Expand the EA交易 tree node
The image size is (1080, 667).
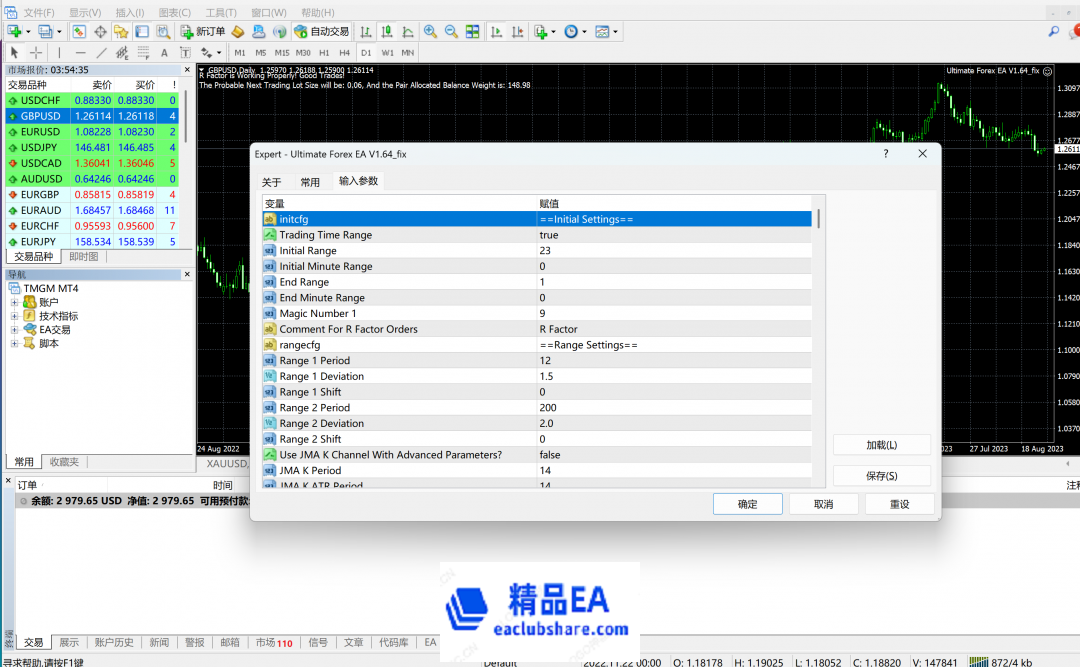[15, 330]
